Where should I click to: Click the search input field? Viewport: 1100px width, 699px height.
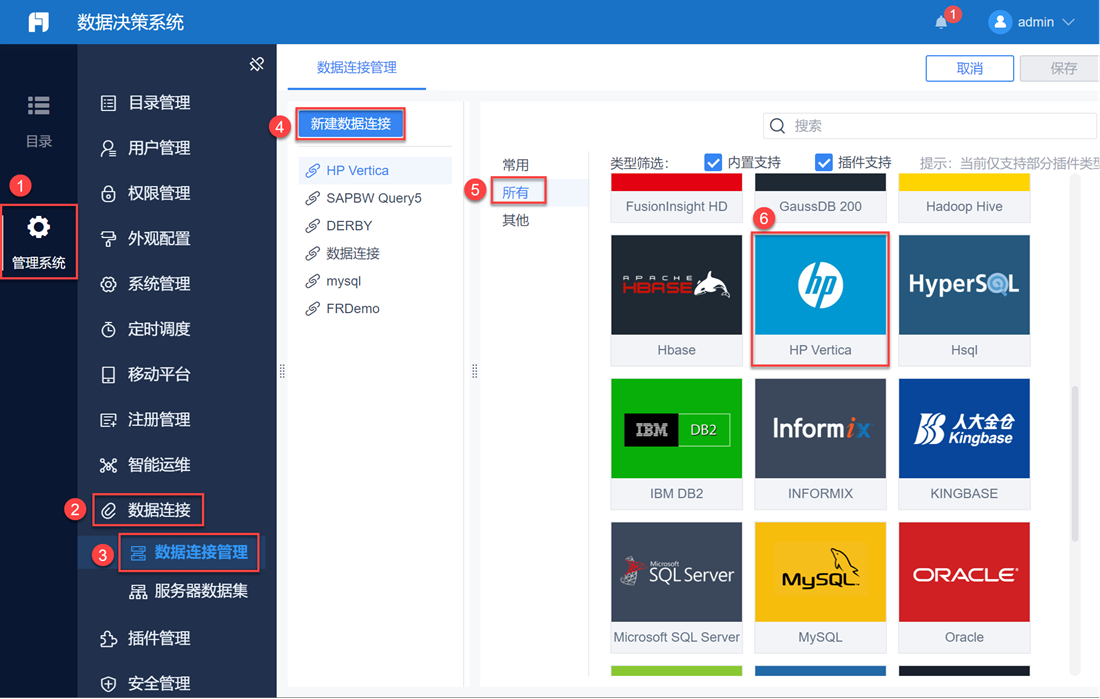[930, 126]
